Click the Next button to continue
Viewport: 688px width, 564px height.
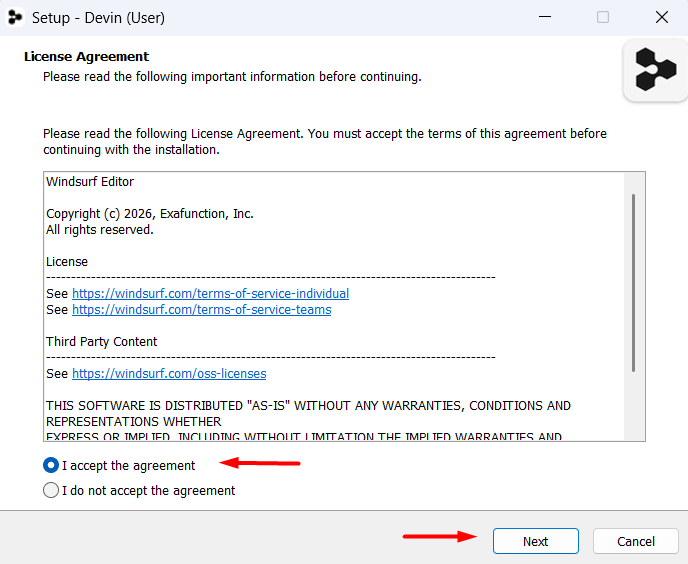point(535,541)
